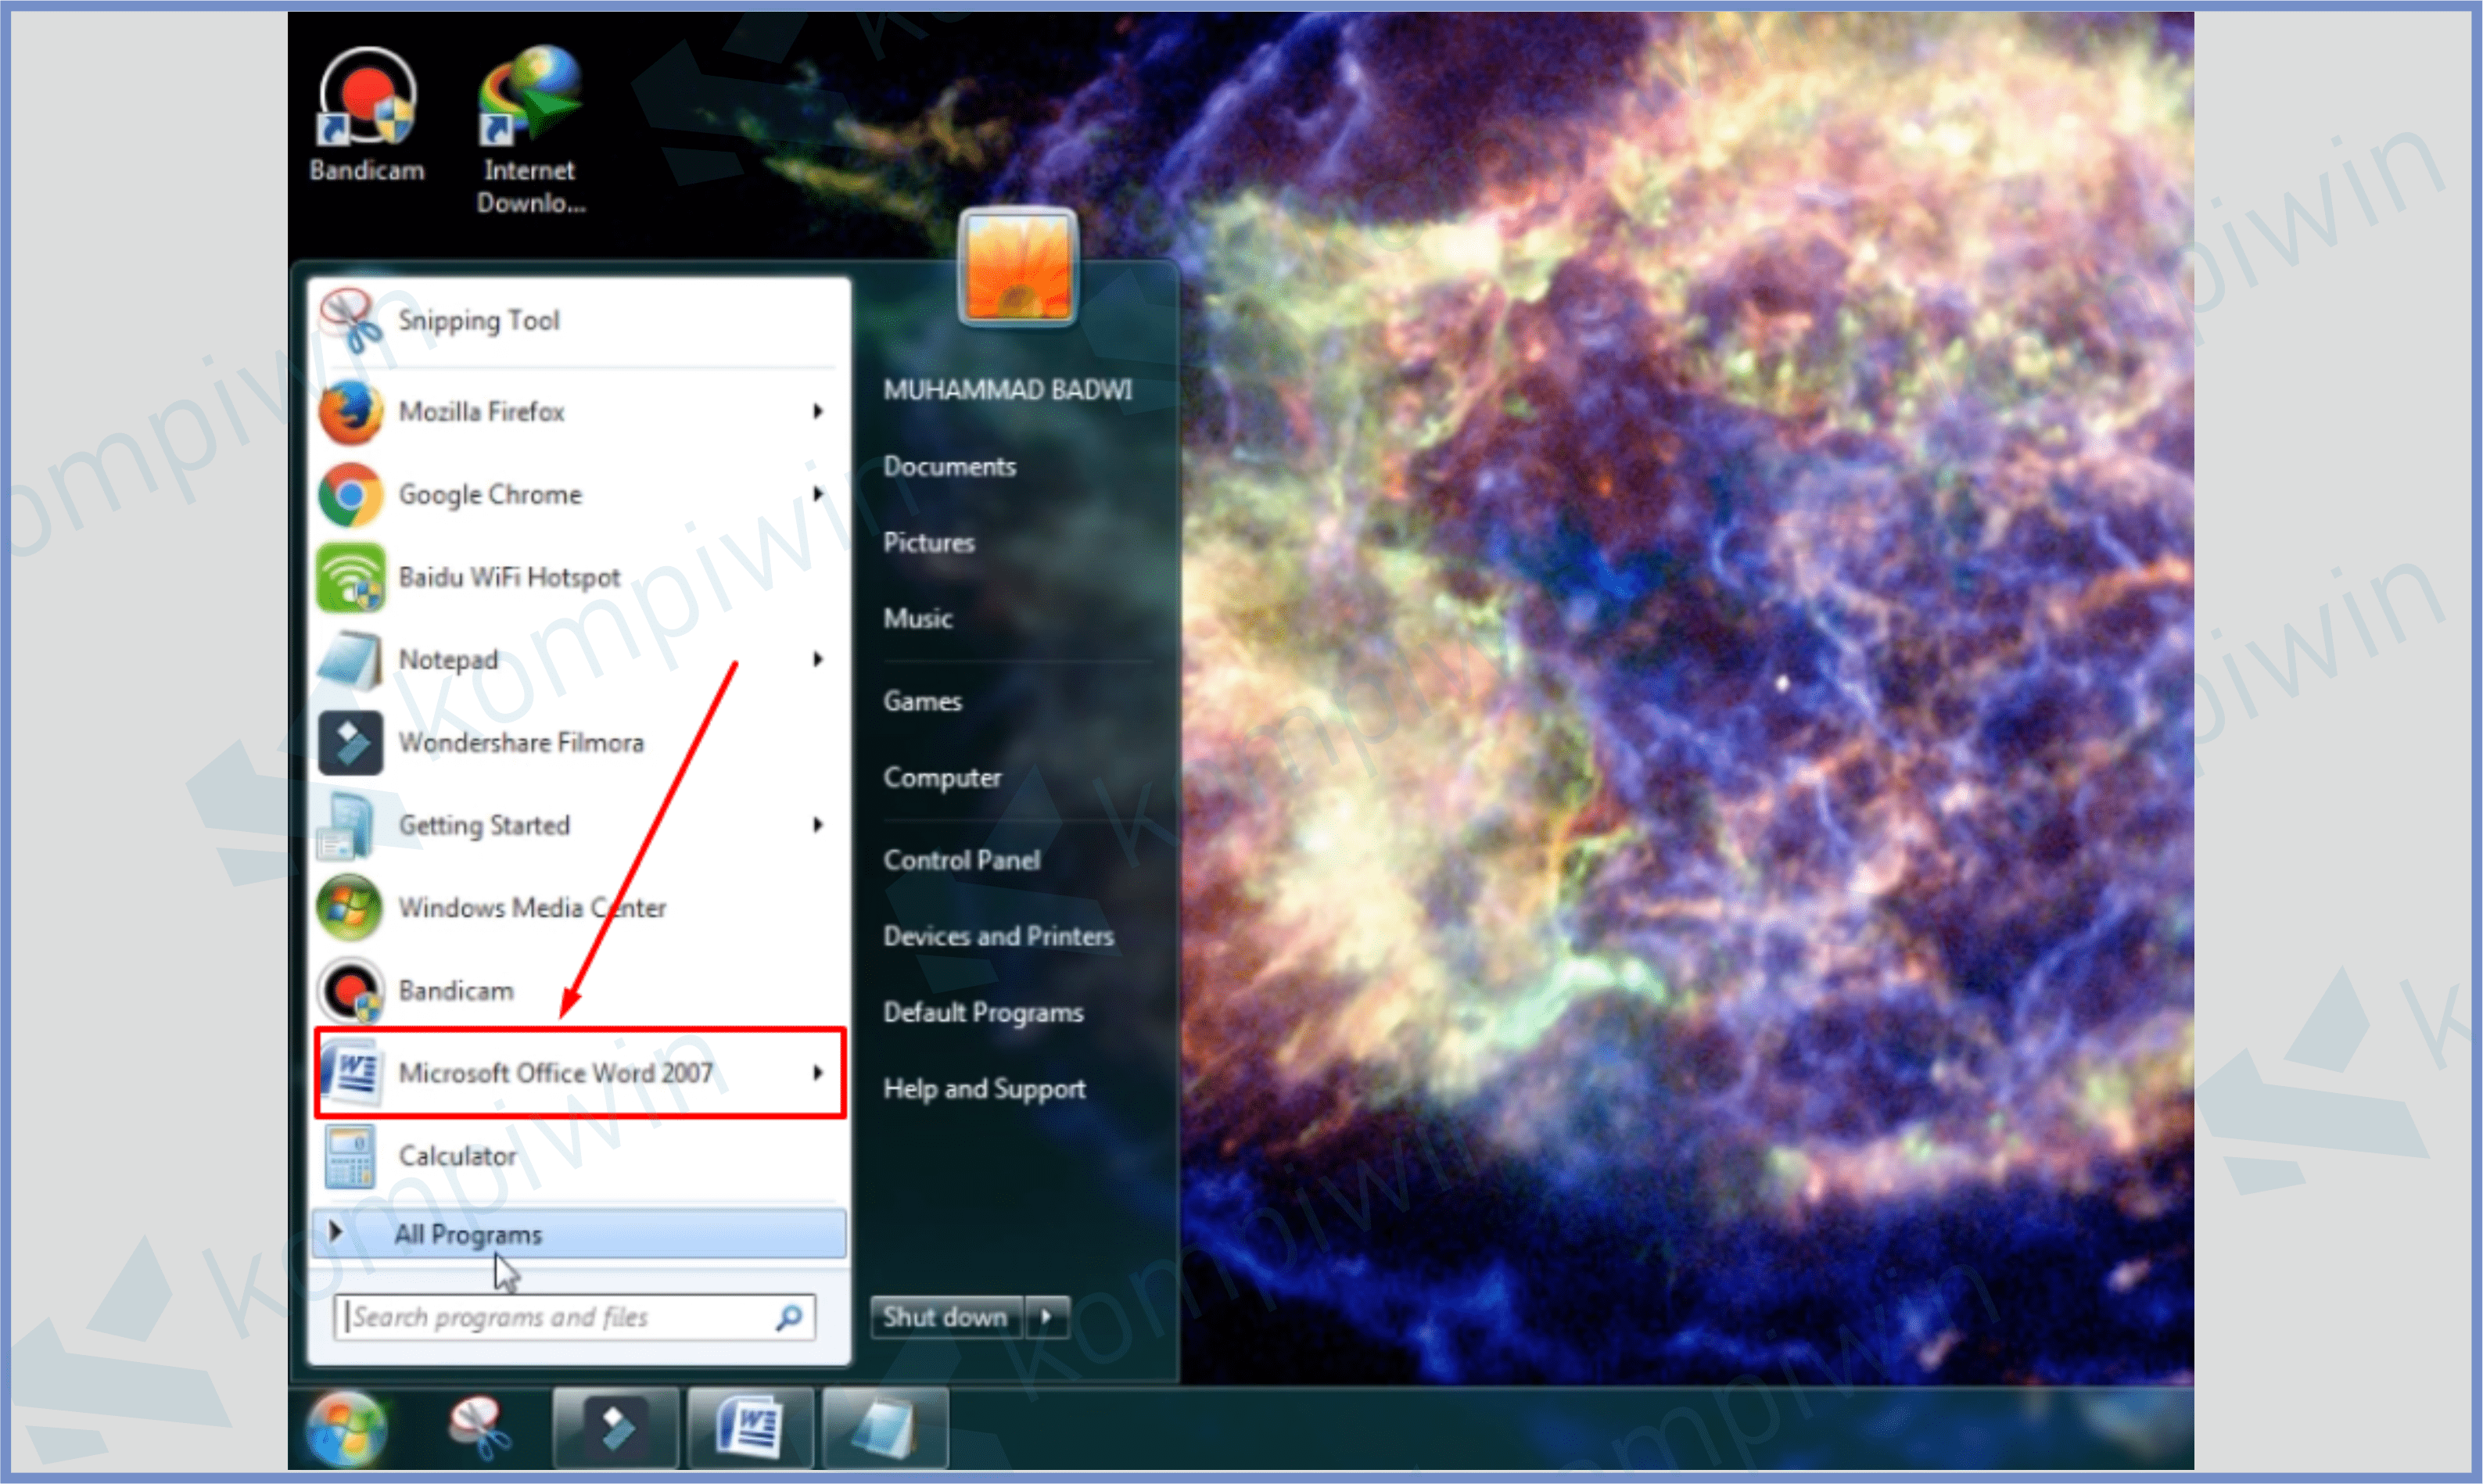Open Bandicam desktop shortcut icon
Screen dimensions: 2483x1484
[366, 97]
